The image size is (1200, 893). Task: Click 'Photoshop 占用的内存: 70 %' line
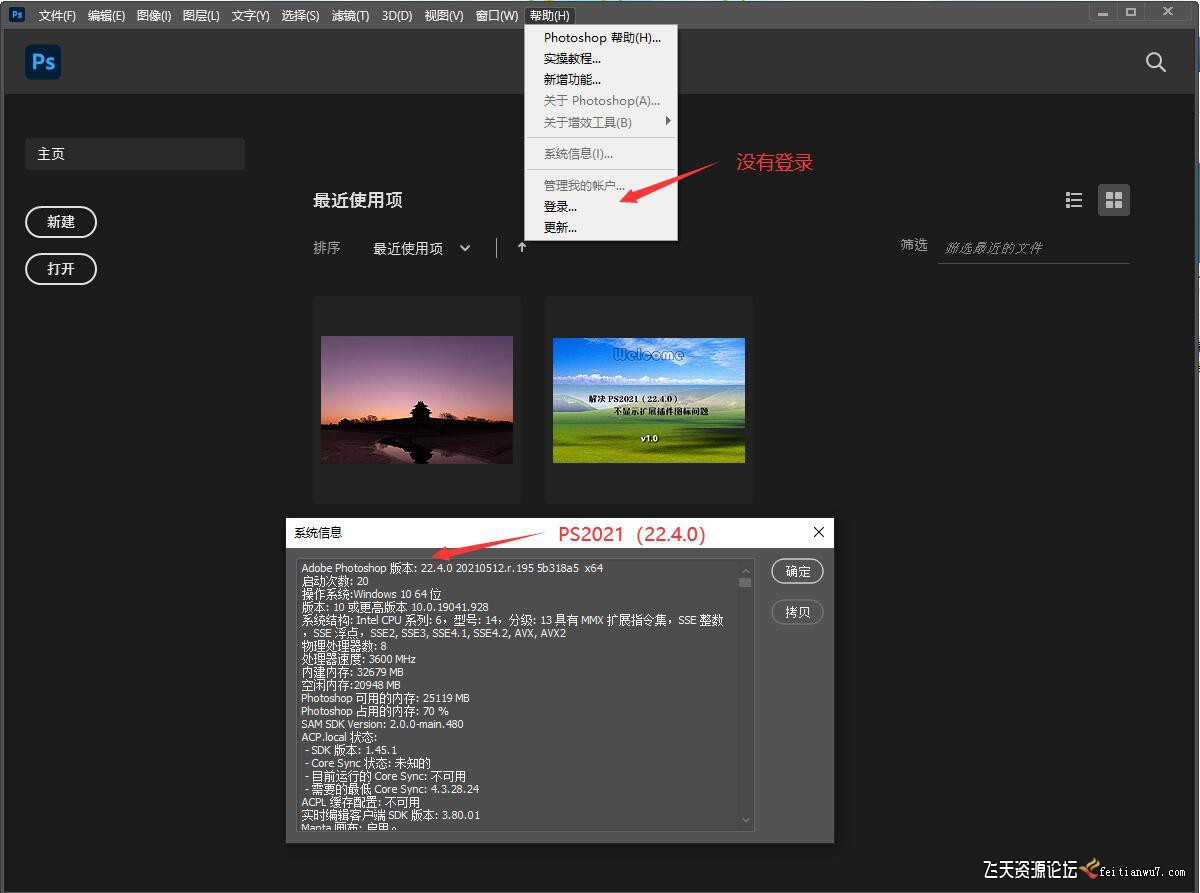375,711
